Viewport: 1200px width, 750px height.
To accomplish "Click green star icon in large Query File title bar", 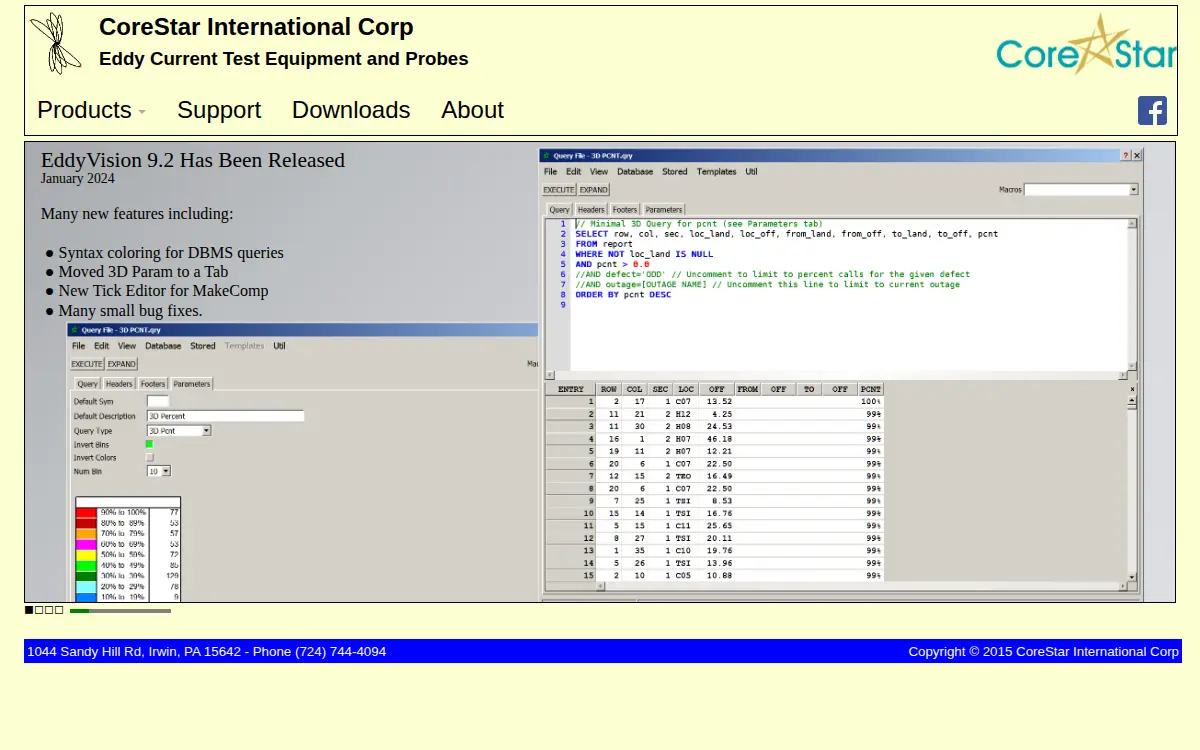I will click(546, 156).
